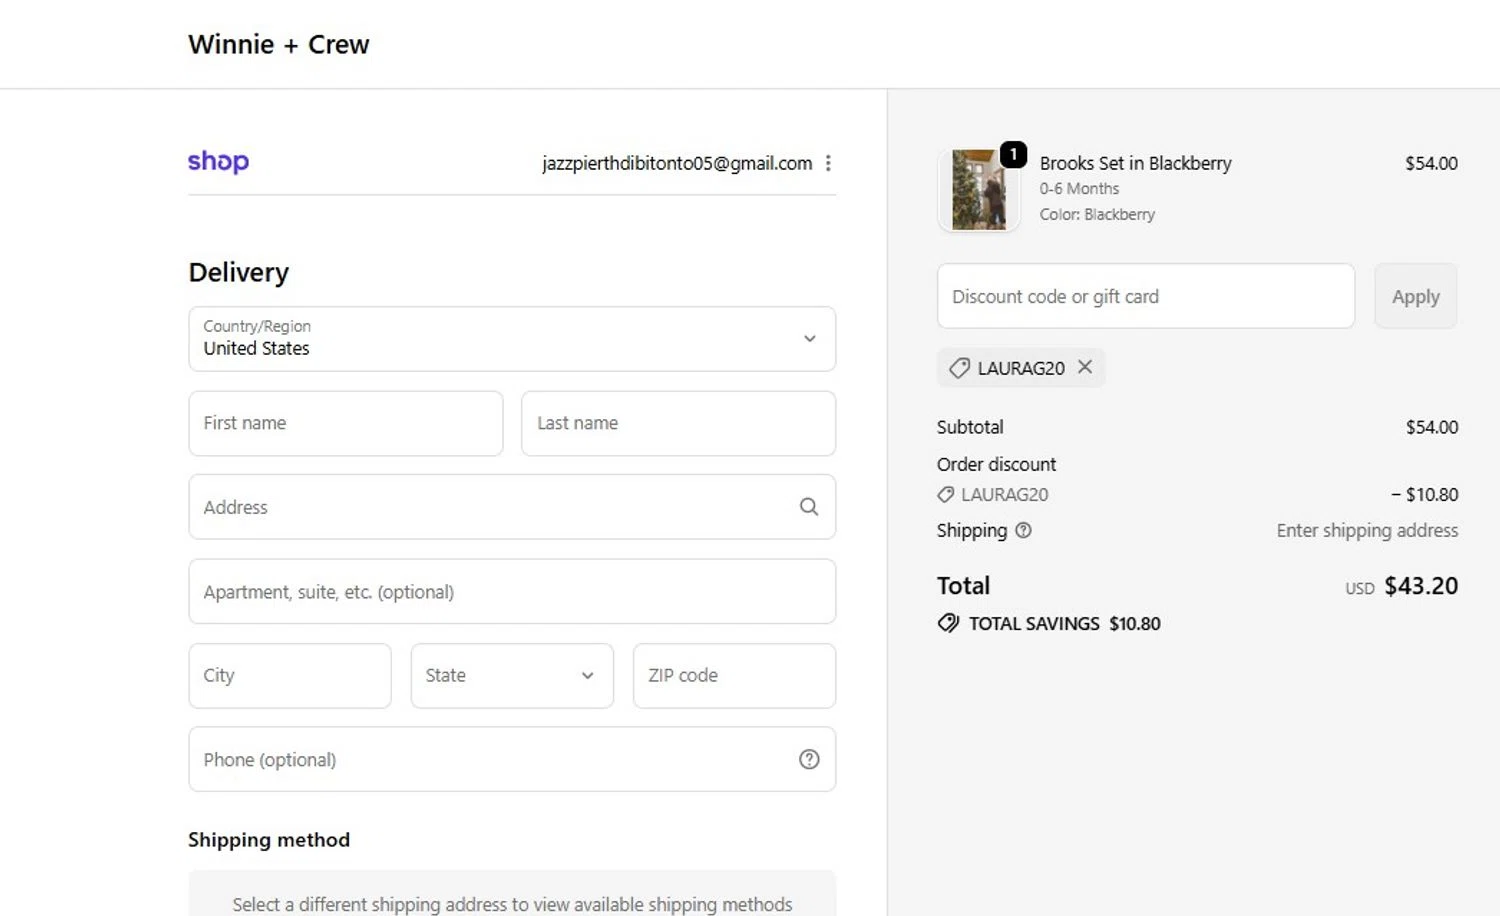Remove the LAURAG20 discount code
1500x916 pixels.
pos(1085,367)
